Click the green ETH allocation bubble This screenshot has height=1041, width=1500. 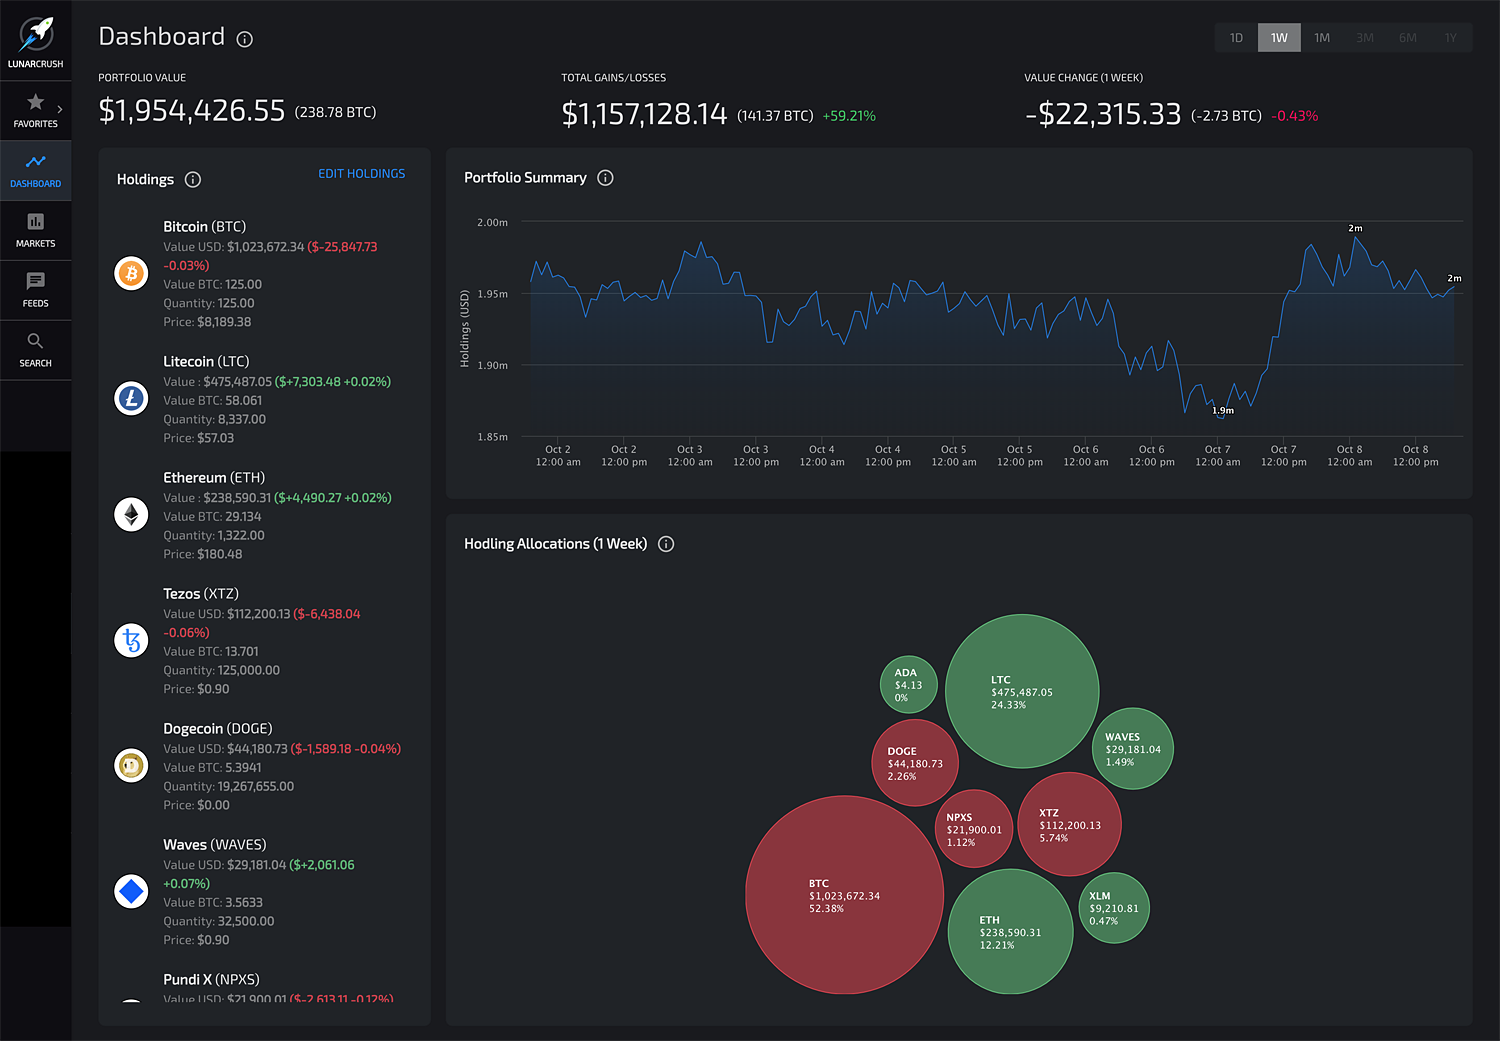coord(1010,931)
